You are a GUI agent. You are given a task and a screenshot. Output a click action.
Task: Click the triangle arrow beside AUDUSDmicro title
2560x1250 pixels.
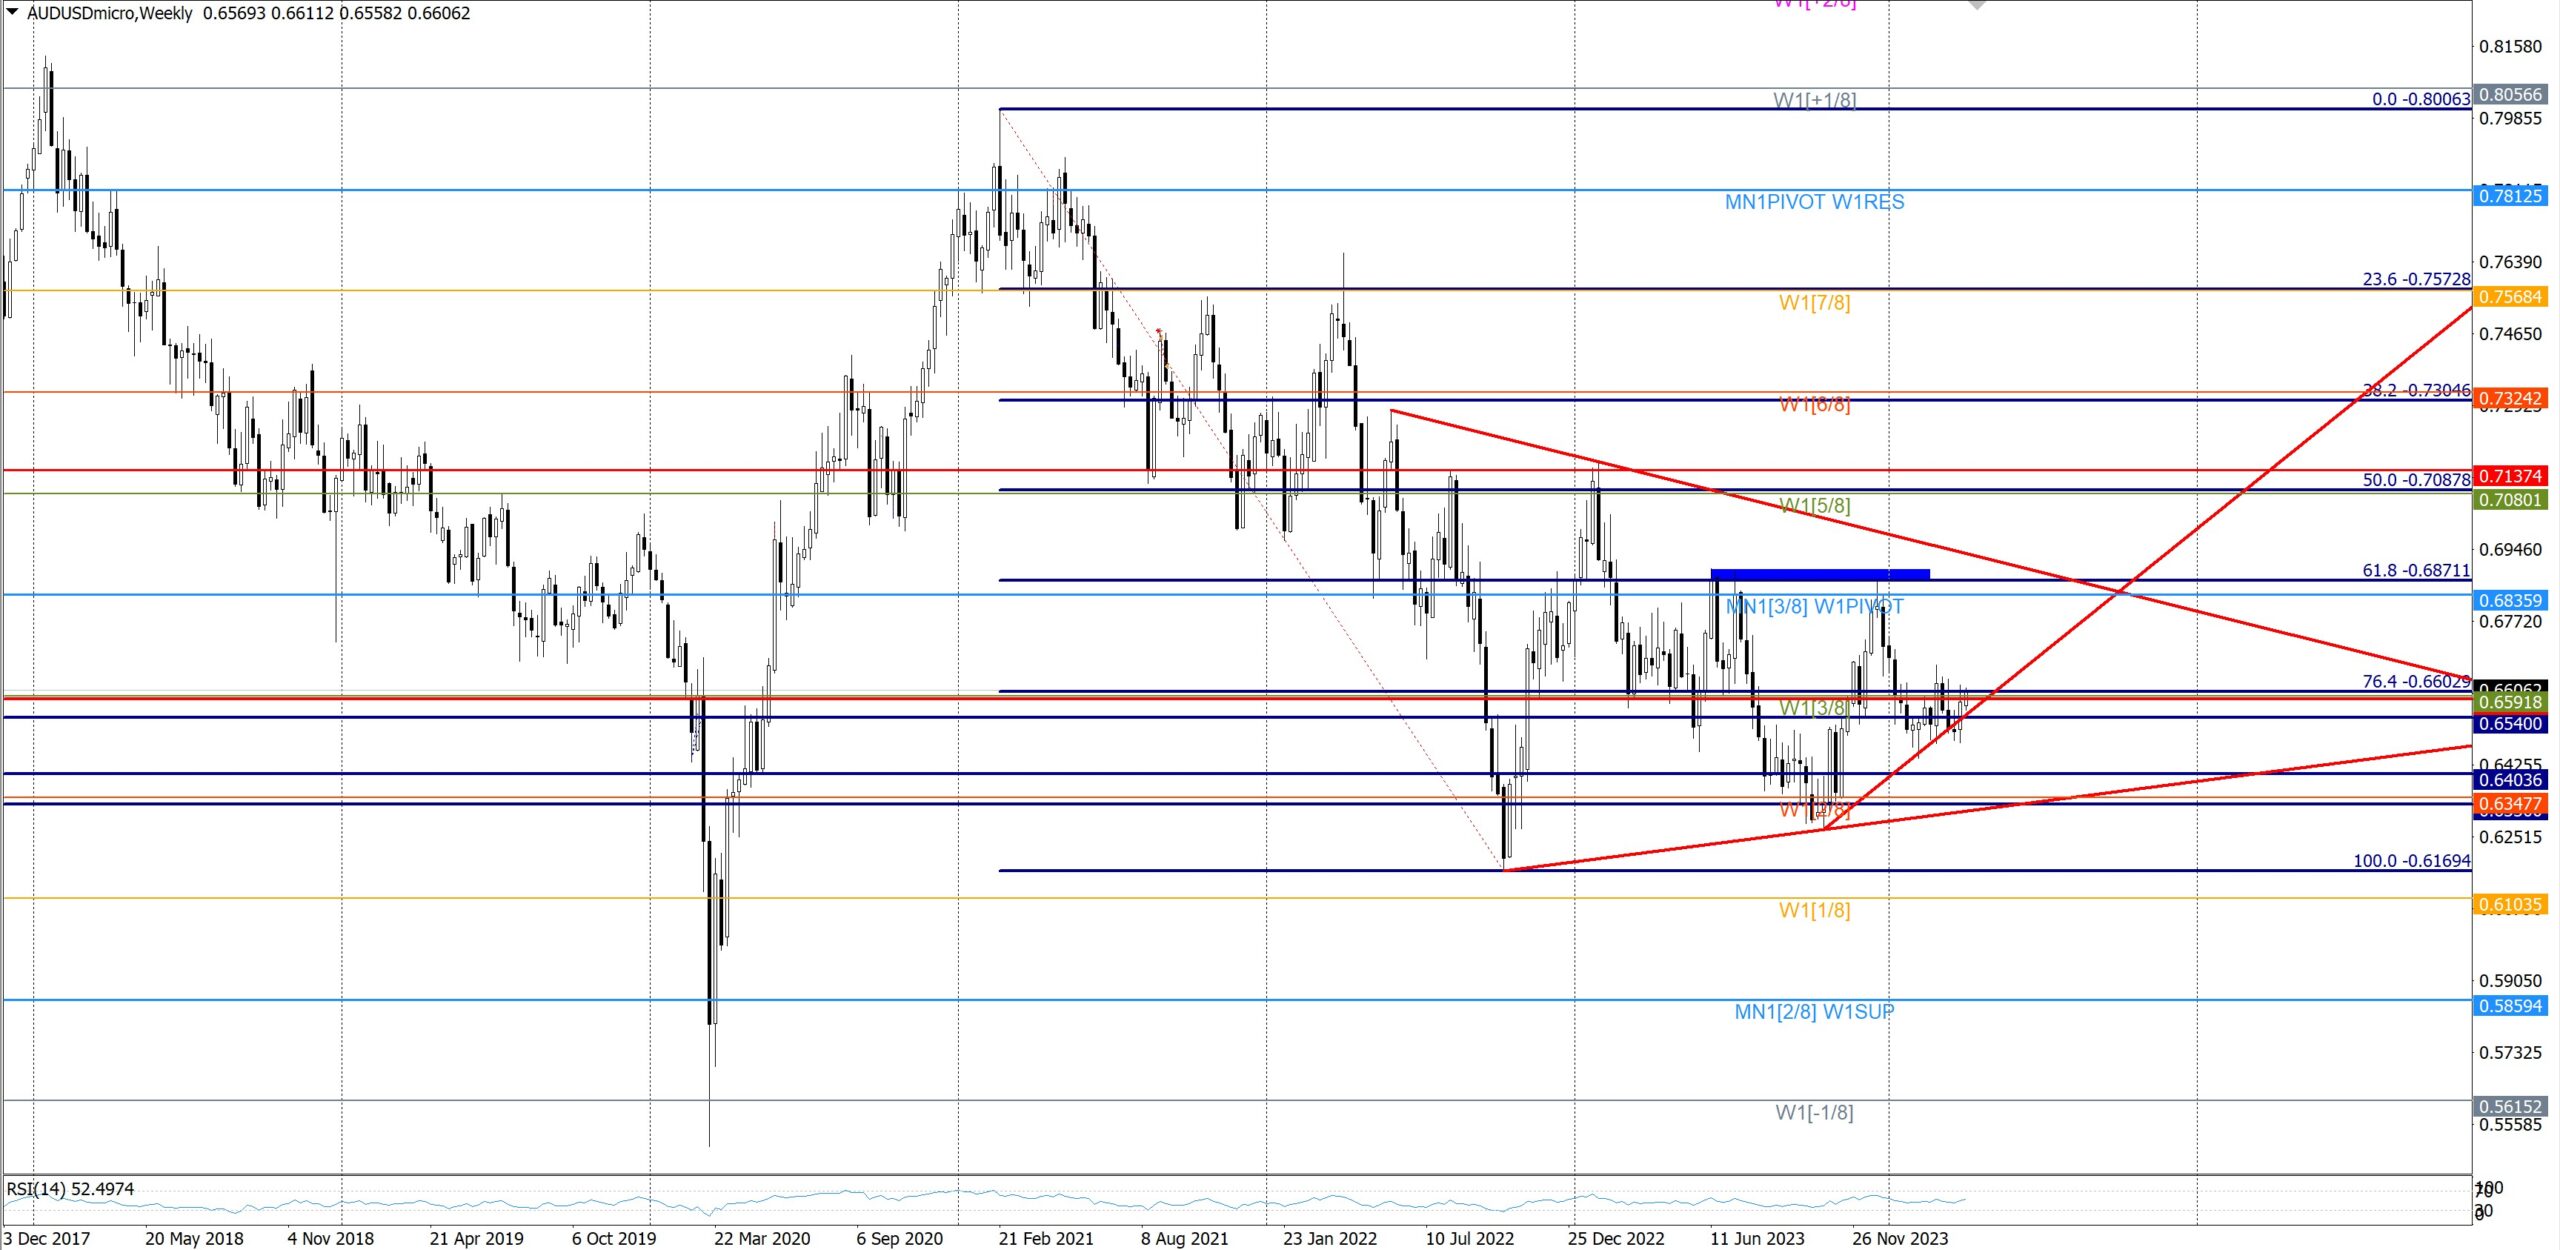12,12
